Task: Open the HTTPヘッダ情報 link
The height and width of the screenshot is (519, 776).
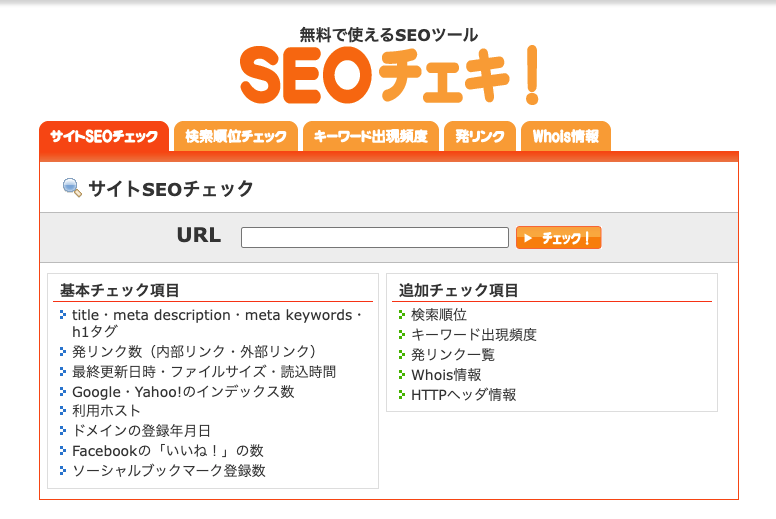Action: coord(464,395)
